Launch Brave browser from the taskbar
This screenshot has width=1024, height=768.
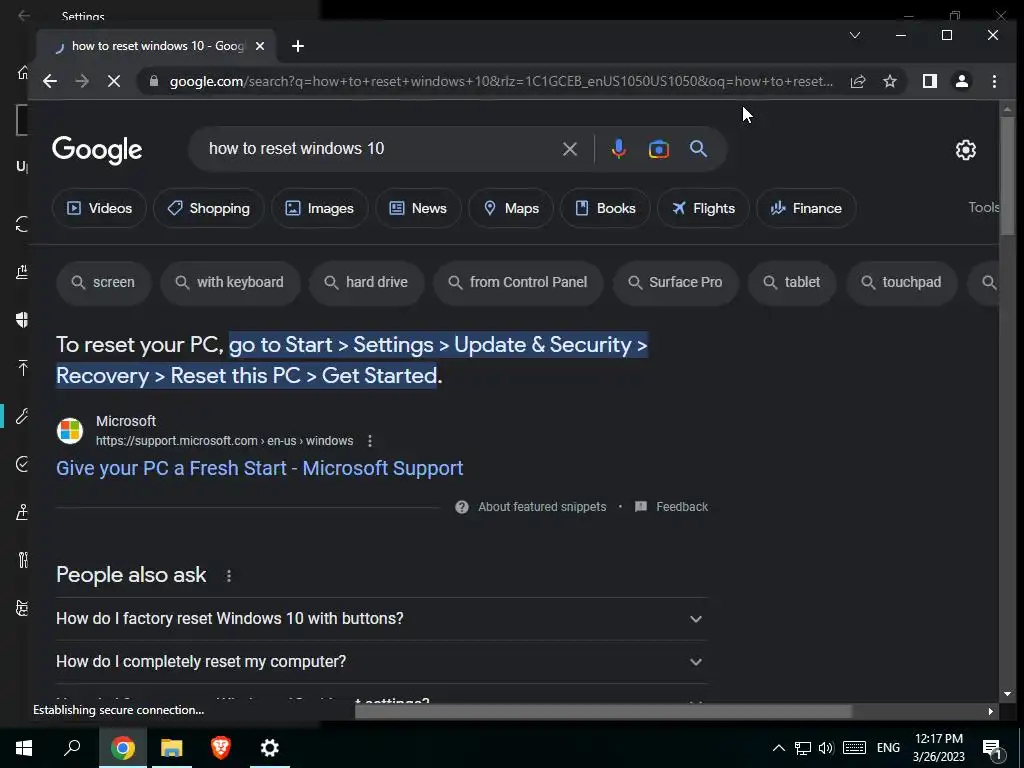click(x=221, y=748)
